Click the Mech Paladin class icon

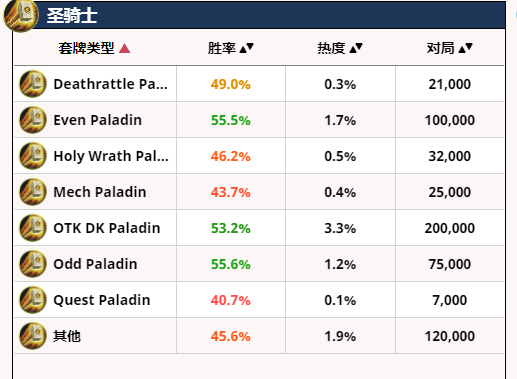tap(33, 192)
